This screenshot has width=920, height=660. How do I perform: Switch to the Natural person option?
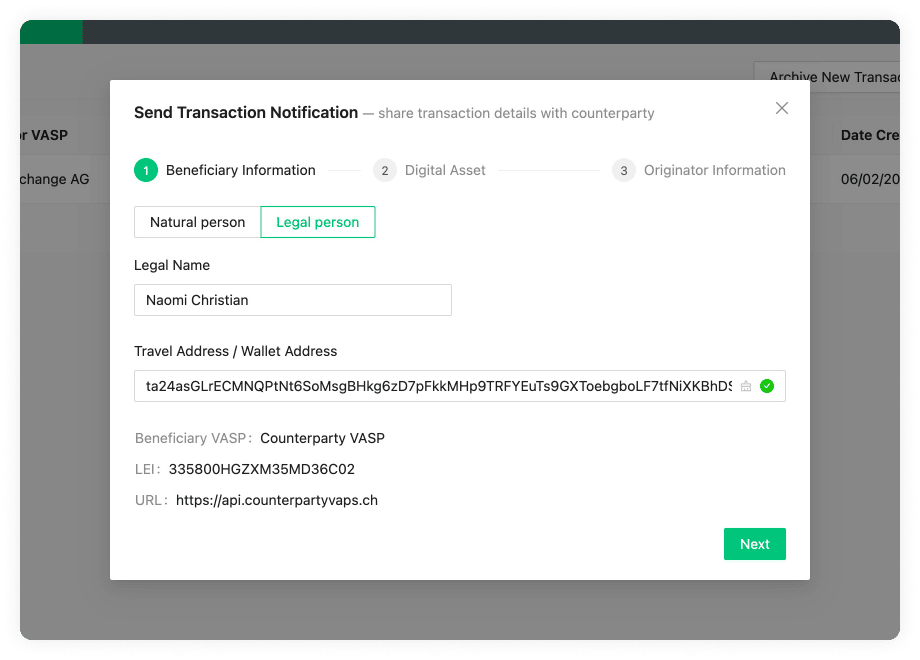click(196, 222)
